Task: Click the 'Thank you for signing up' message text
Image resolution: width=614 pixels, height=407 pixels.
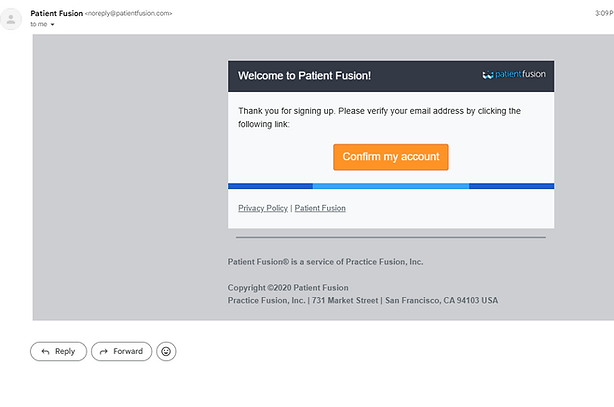Action: (379, 117)
